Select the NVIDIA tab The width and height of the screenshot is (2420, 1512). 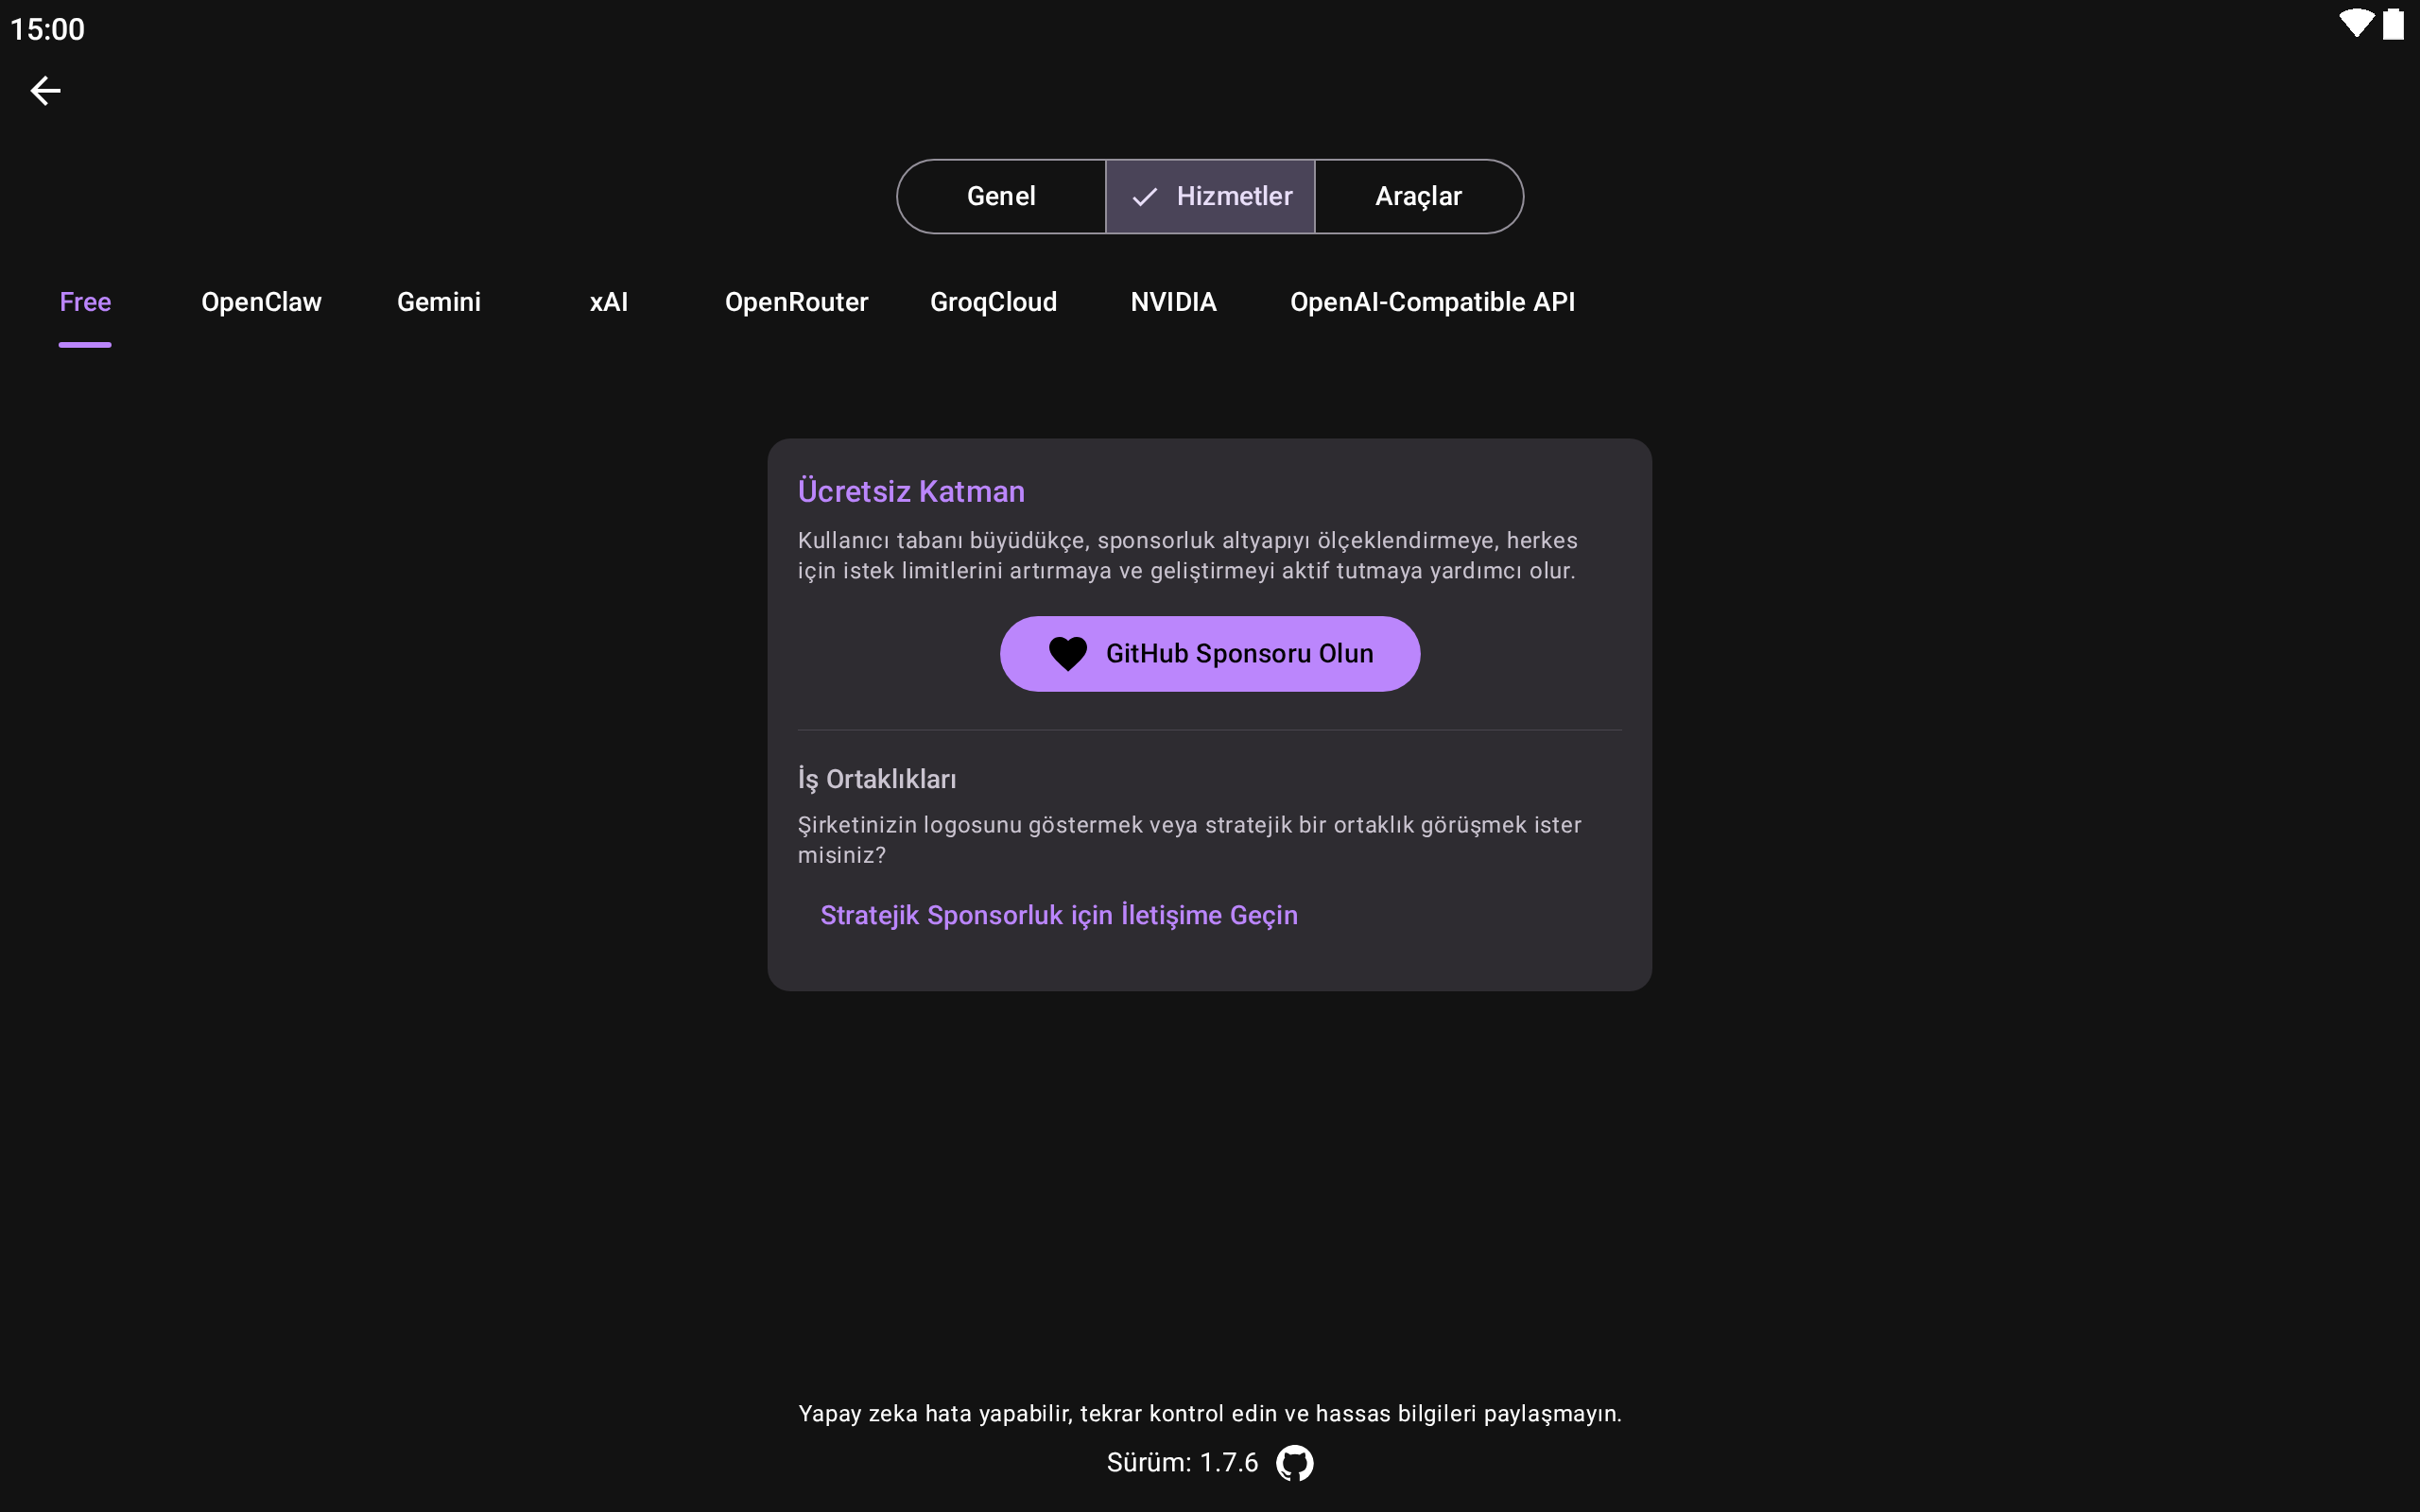tap(1173, 302)
